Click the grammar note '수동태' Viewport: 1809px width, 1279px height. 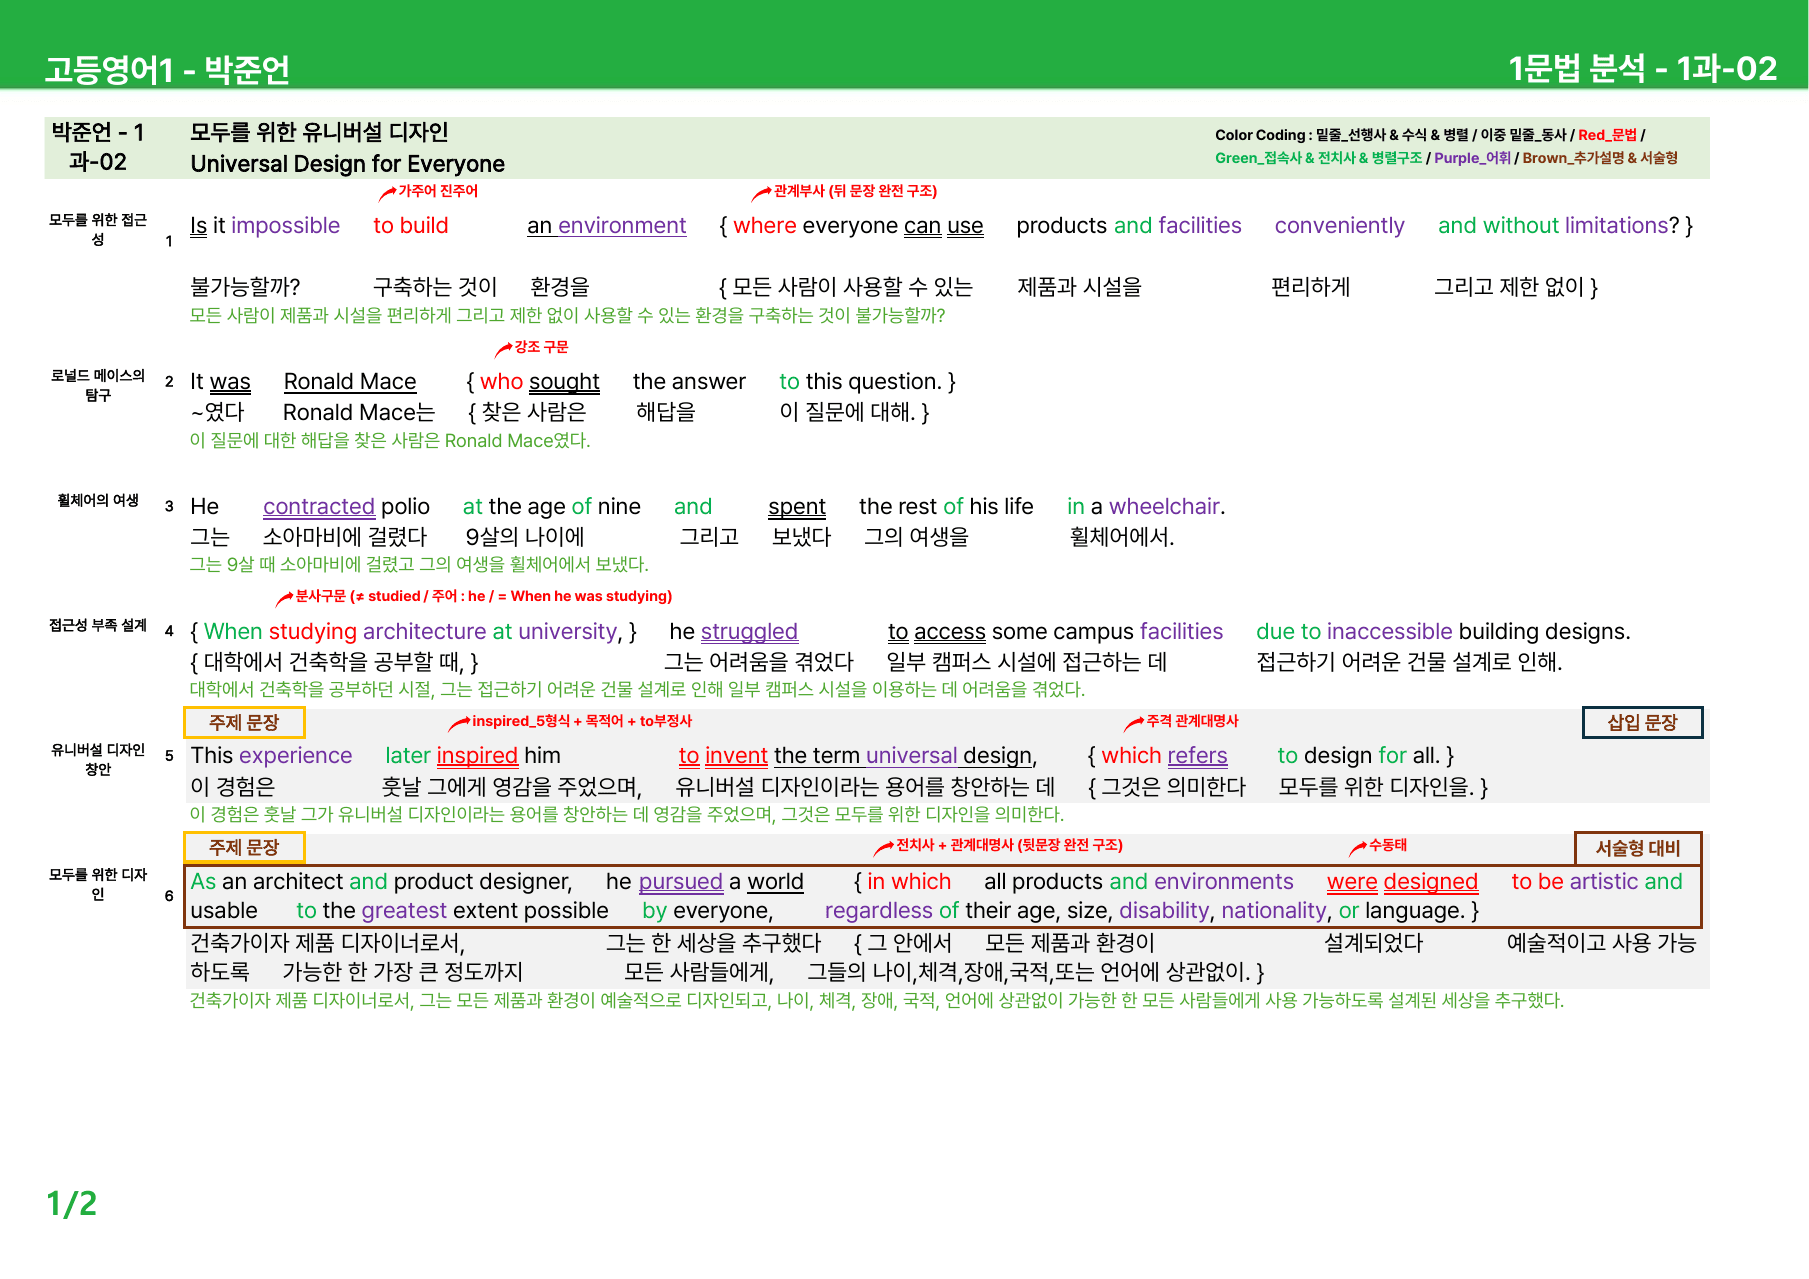point(1387,846)
